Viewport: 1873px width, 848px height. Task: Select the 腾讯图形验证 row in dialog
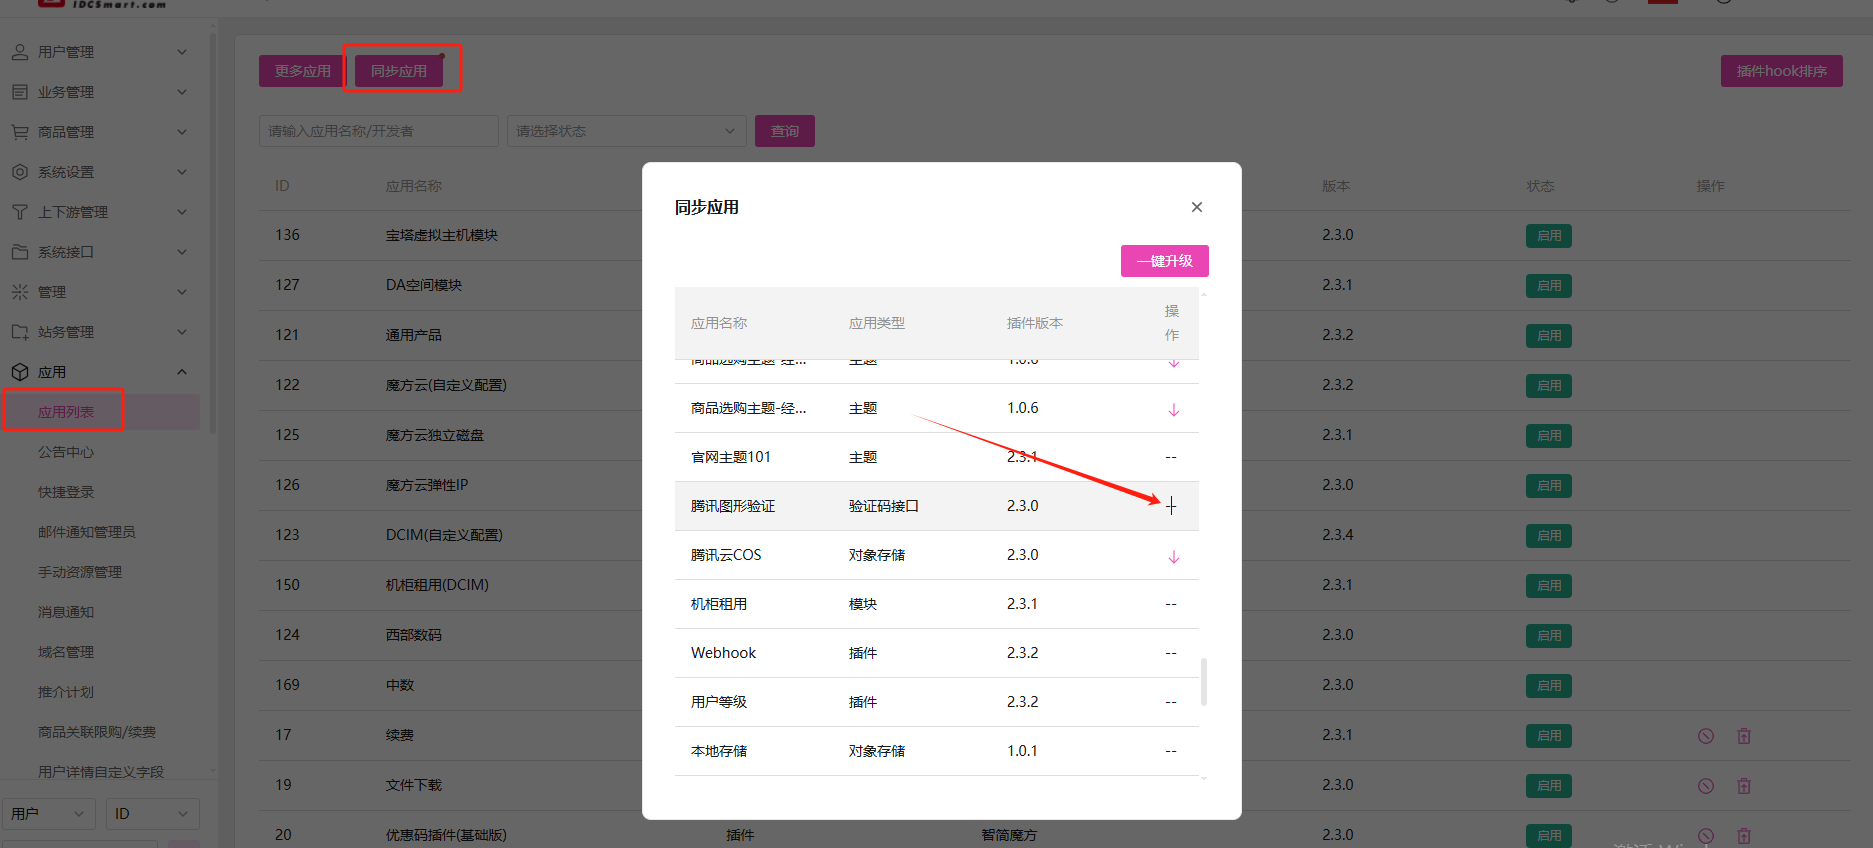pyautogui.click(x=937, y=506)
